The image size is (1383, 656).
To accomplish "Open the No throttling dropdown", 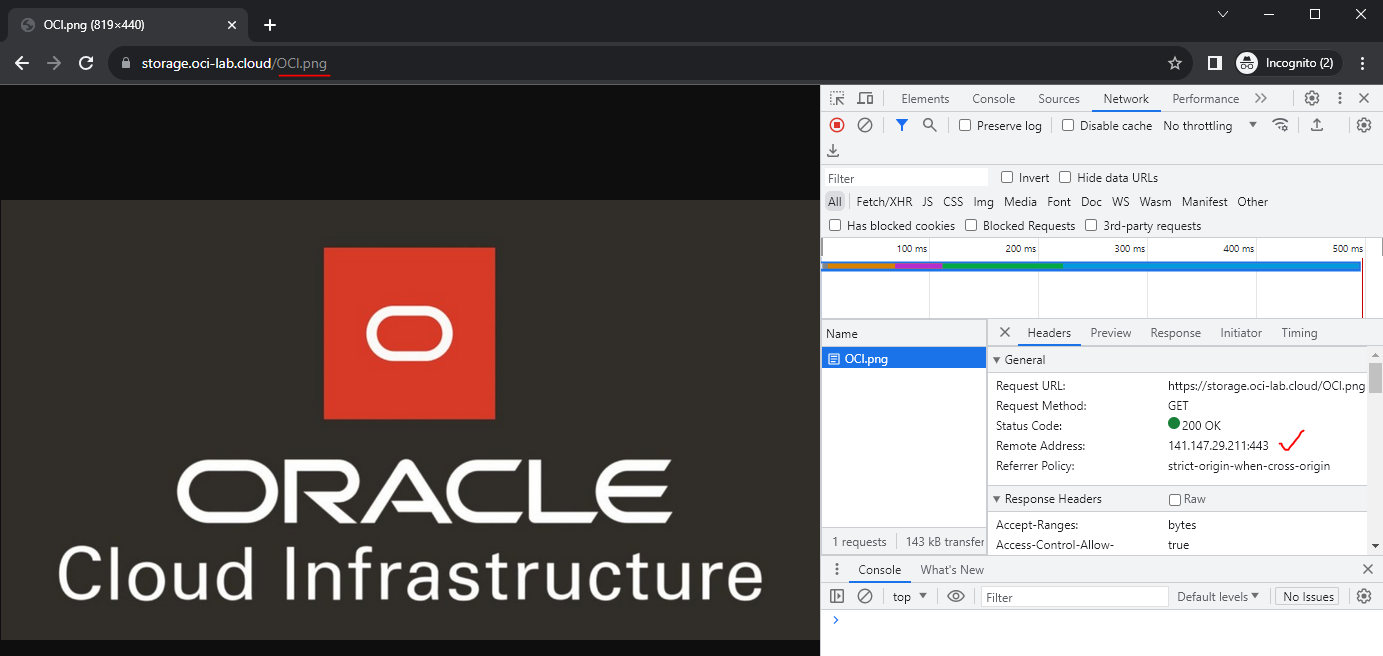I will 1210,126.
